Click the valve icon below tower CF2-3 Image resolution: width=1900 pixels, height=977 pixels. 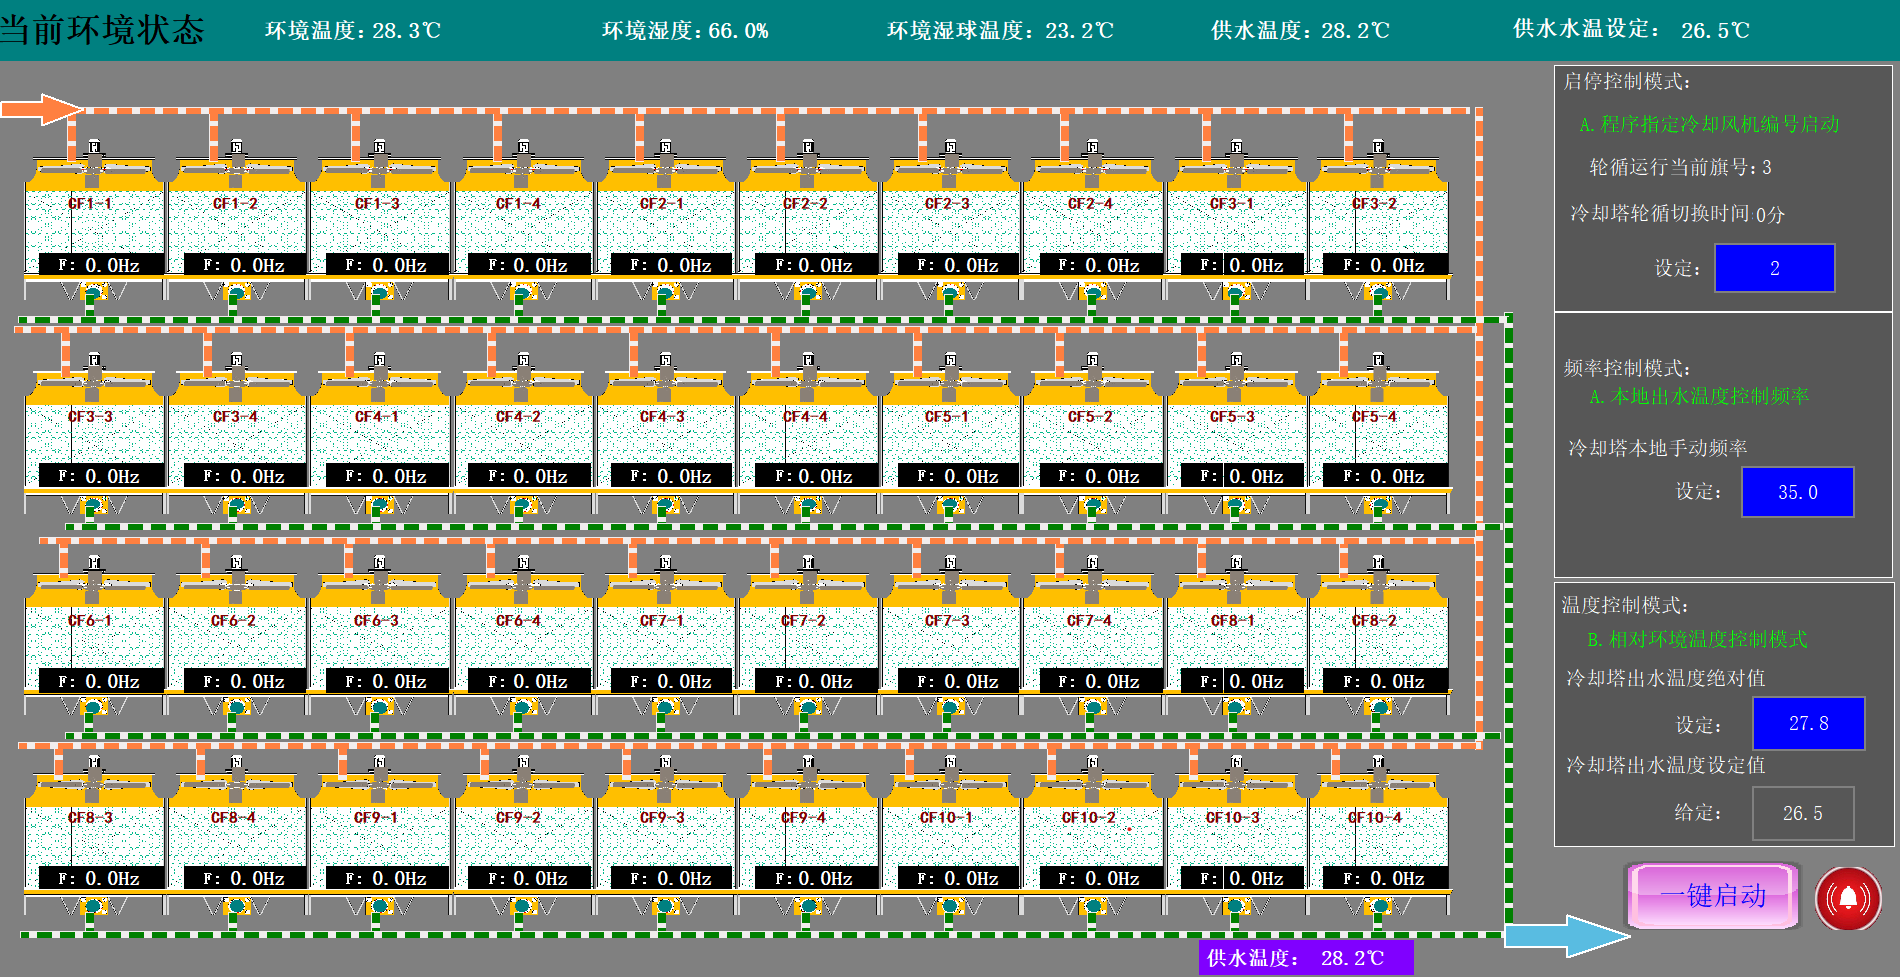click(949, 293)
